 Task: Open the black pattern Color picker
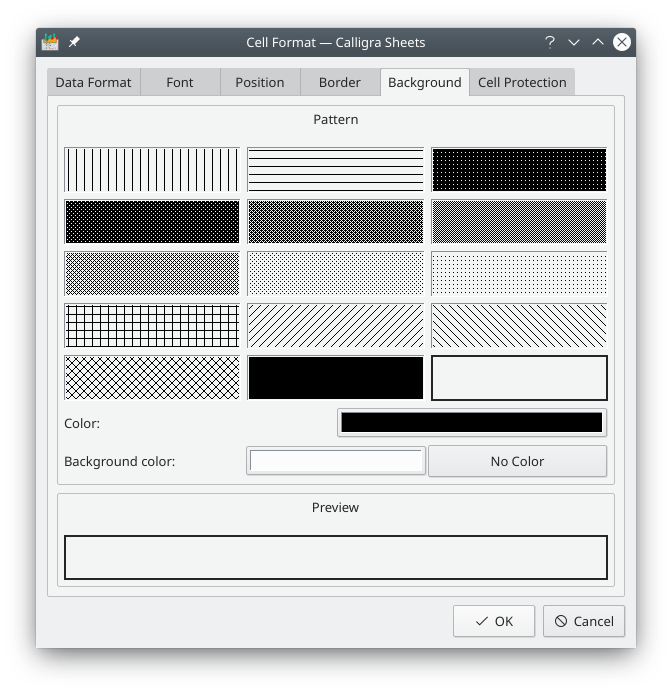pyautogui.click(x=472, y=423)
